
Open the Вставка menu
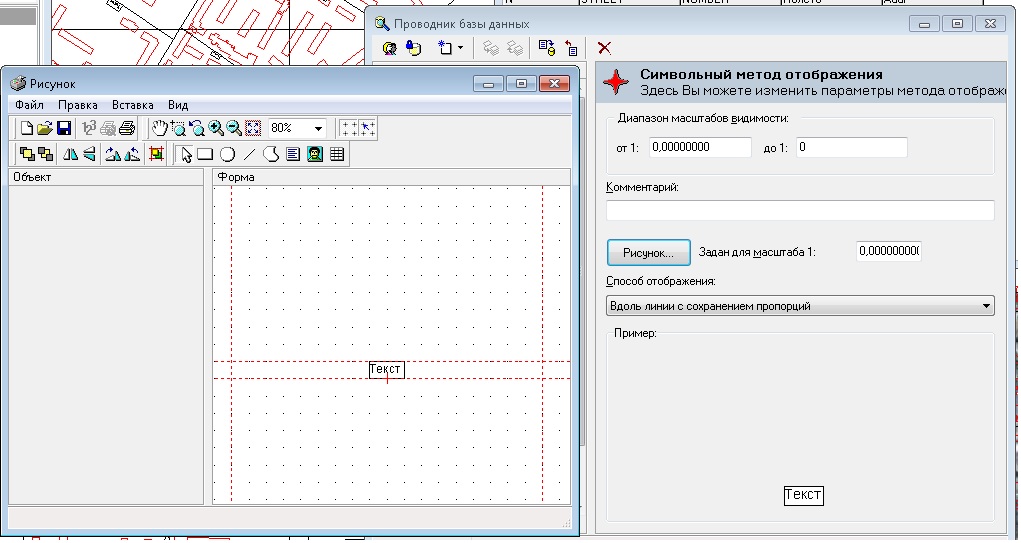133,105
